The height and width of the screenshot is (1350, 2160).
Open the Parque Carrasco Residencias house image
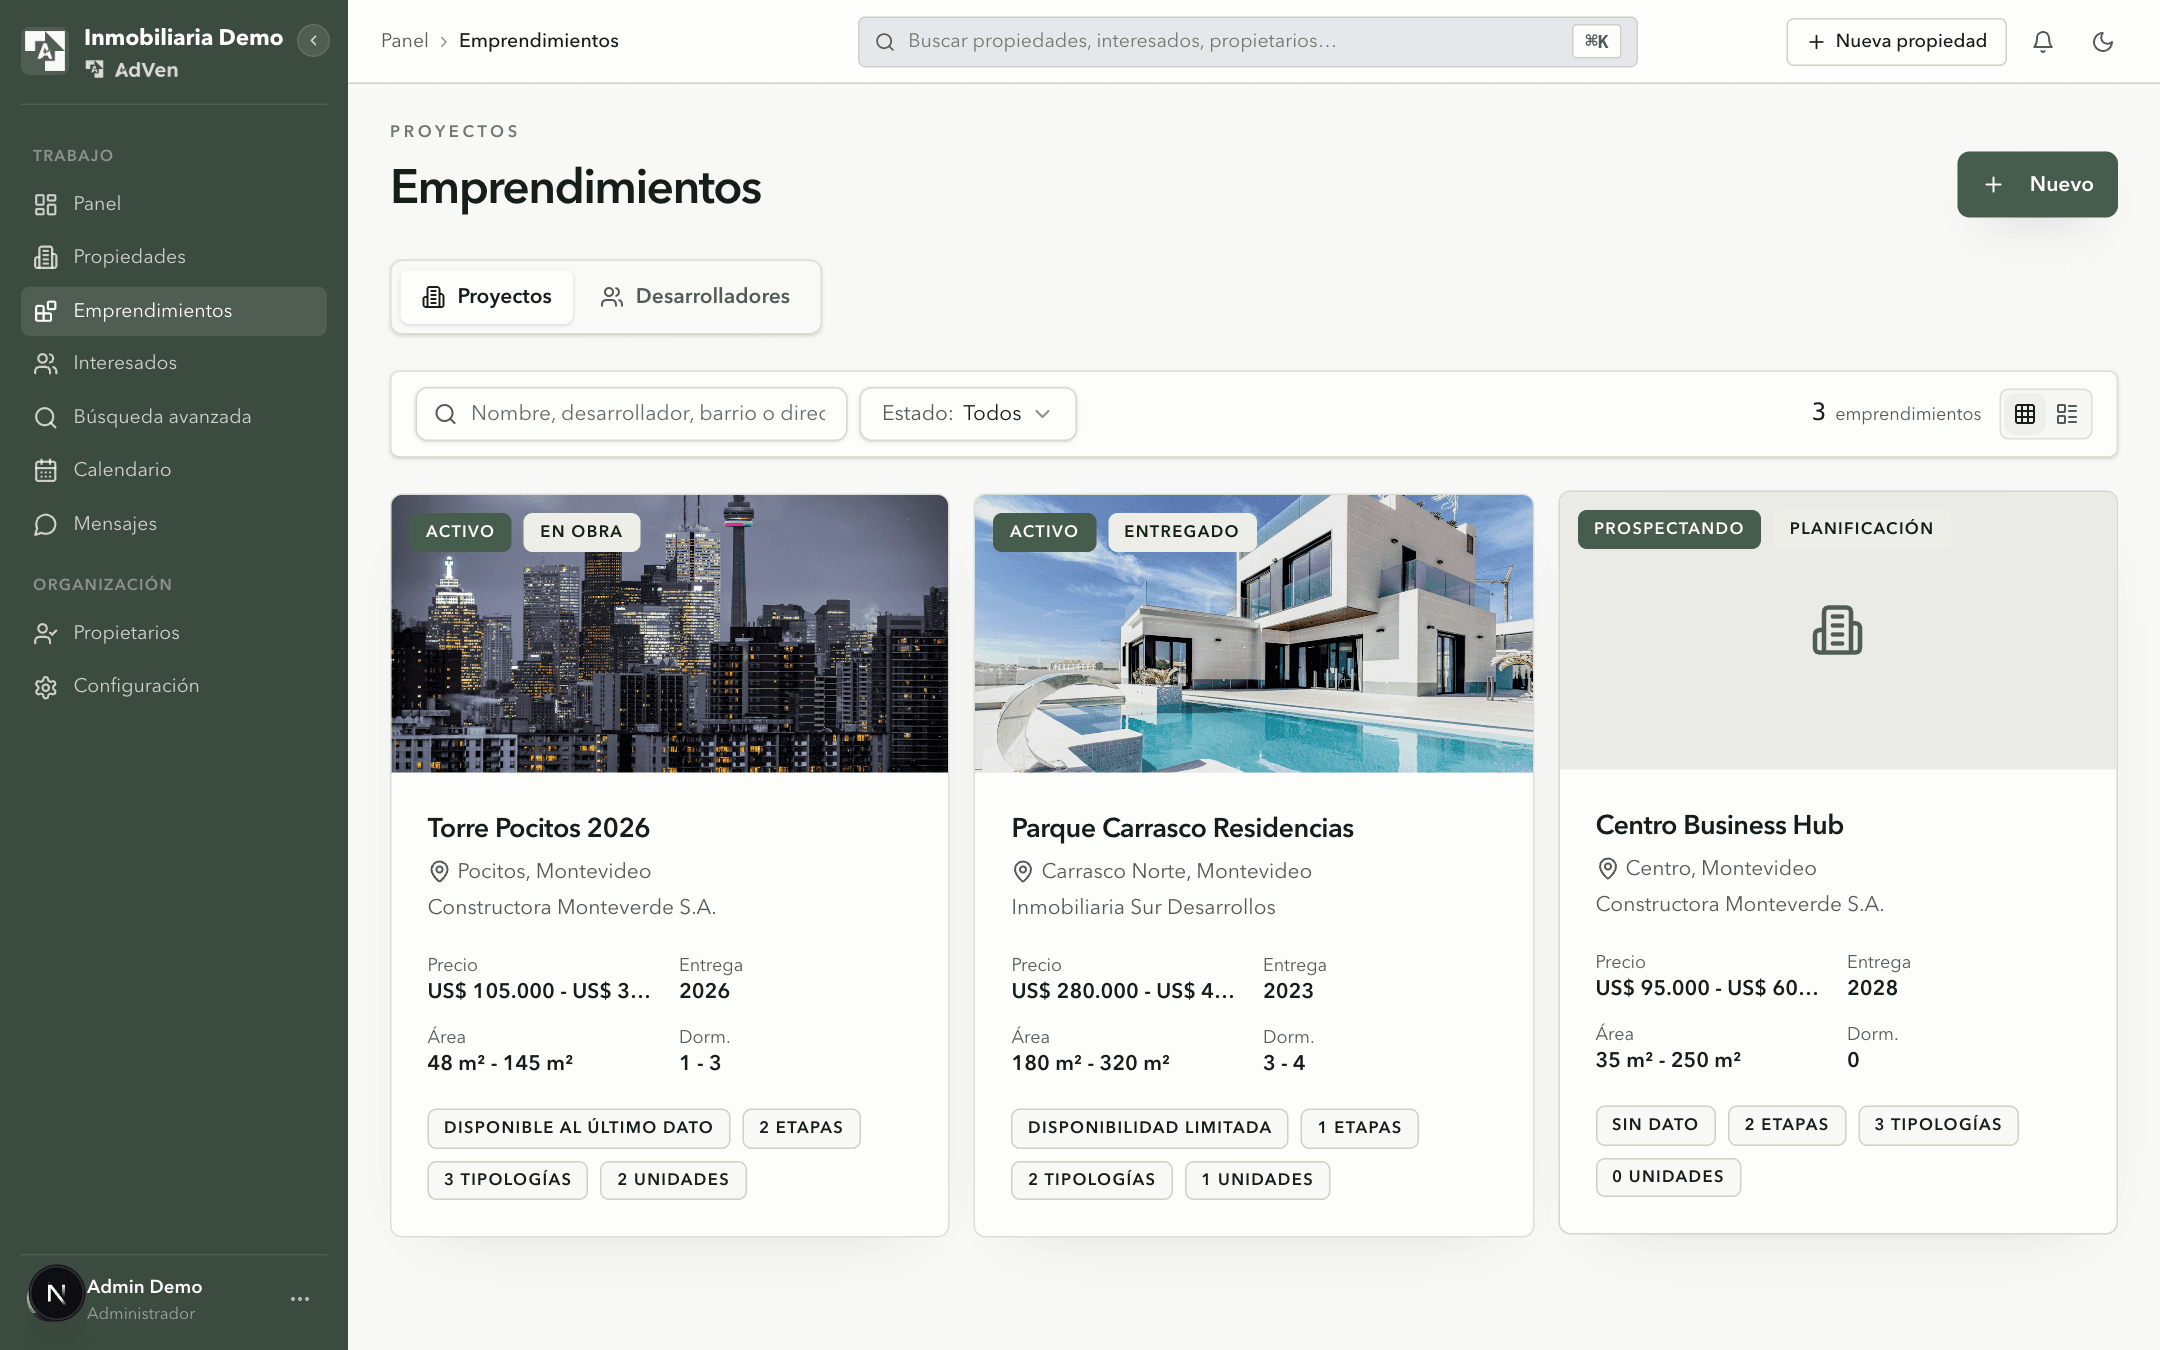coord(1253,634)
